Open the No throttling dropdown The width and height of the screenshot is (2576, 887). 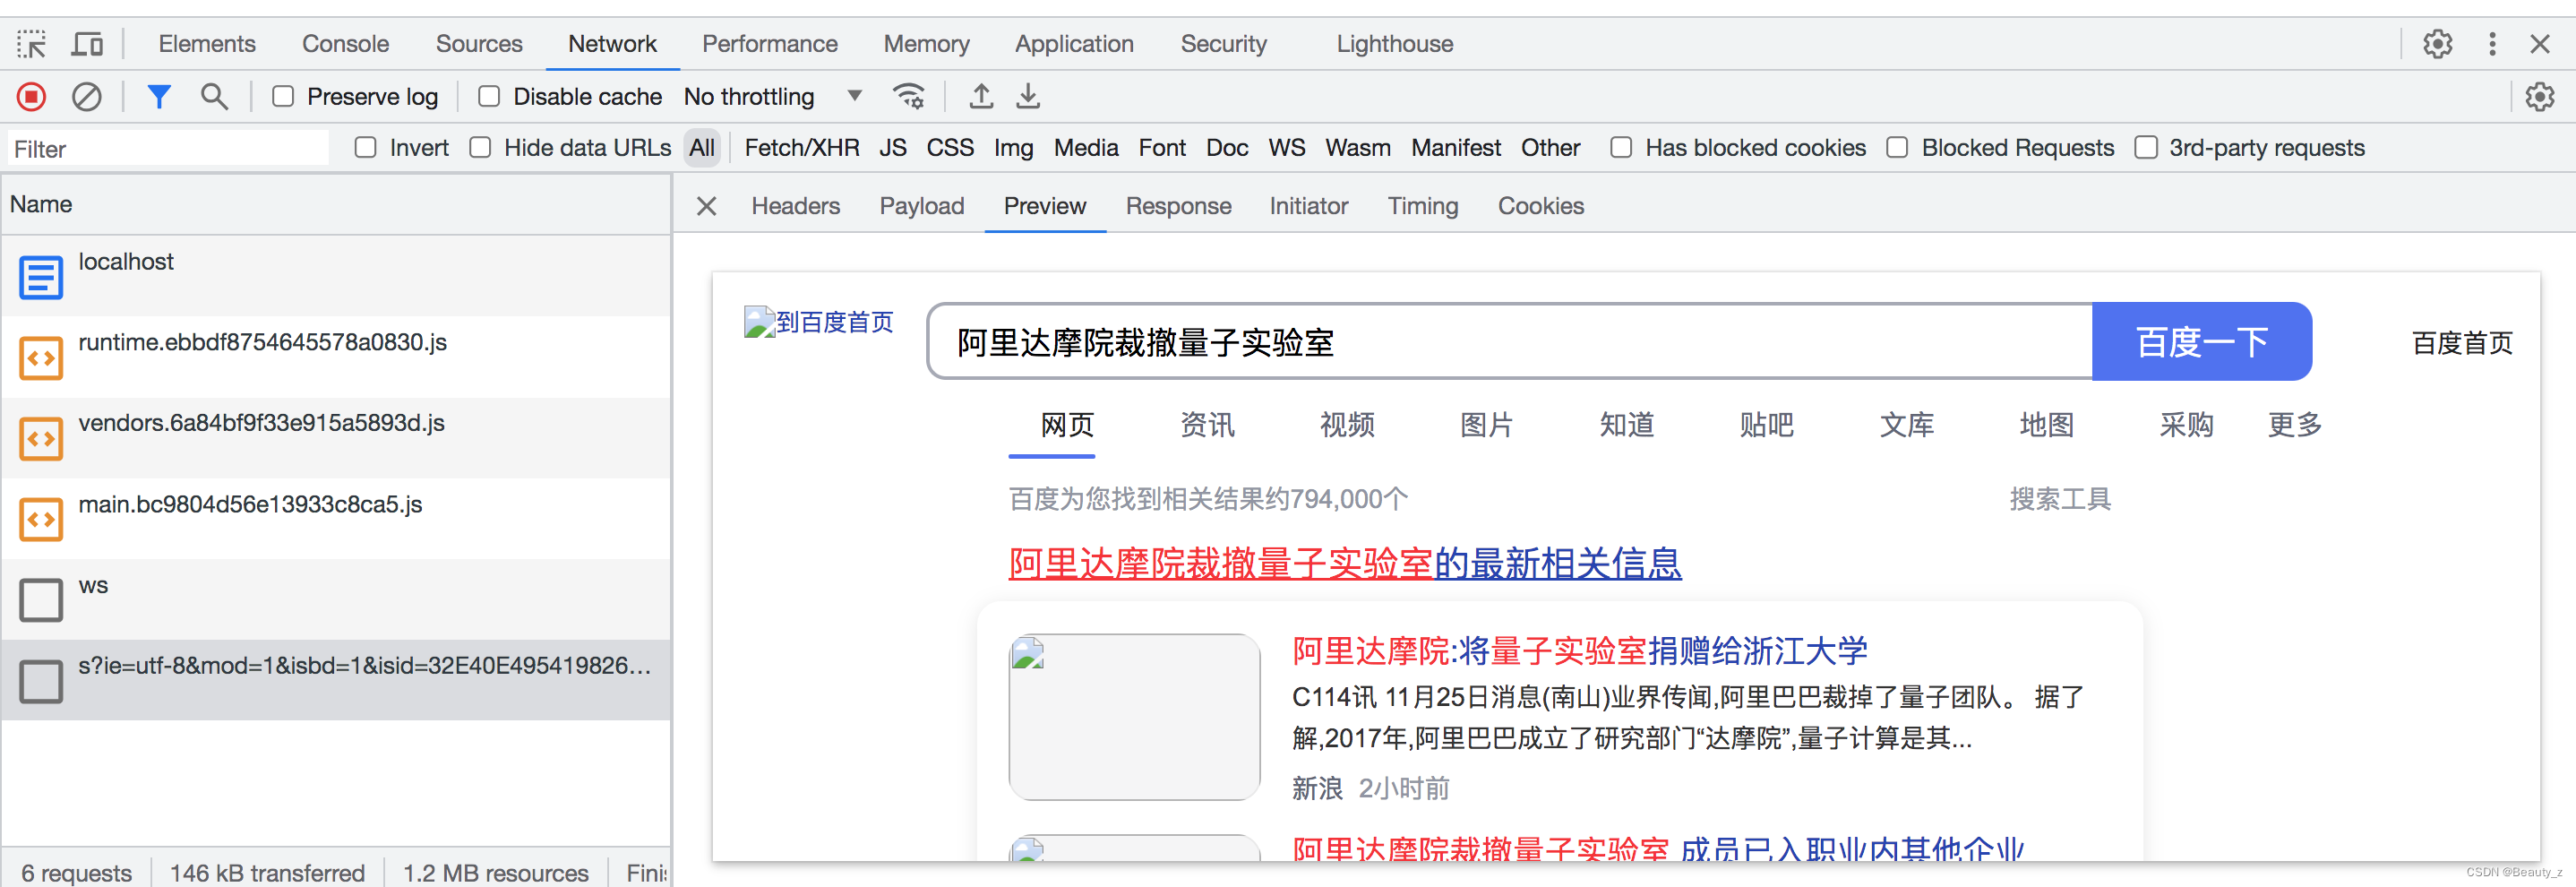pyautogui.click(x=772, y=97)
